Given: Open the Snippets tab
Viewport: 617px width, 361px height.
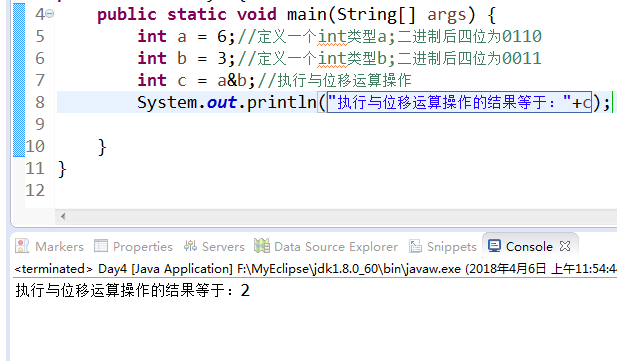Looking at the screenshot, I should pos(443,246).
